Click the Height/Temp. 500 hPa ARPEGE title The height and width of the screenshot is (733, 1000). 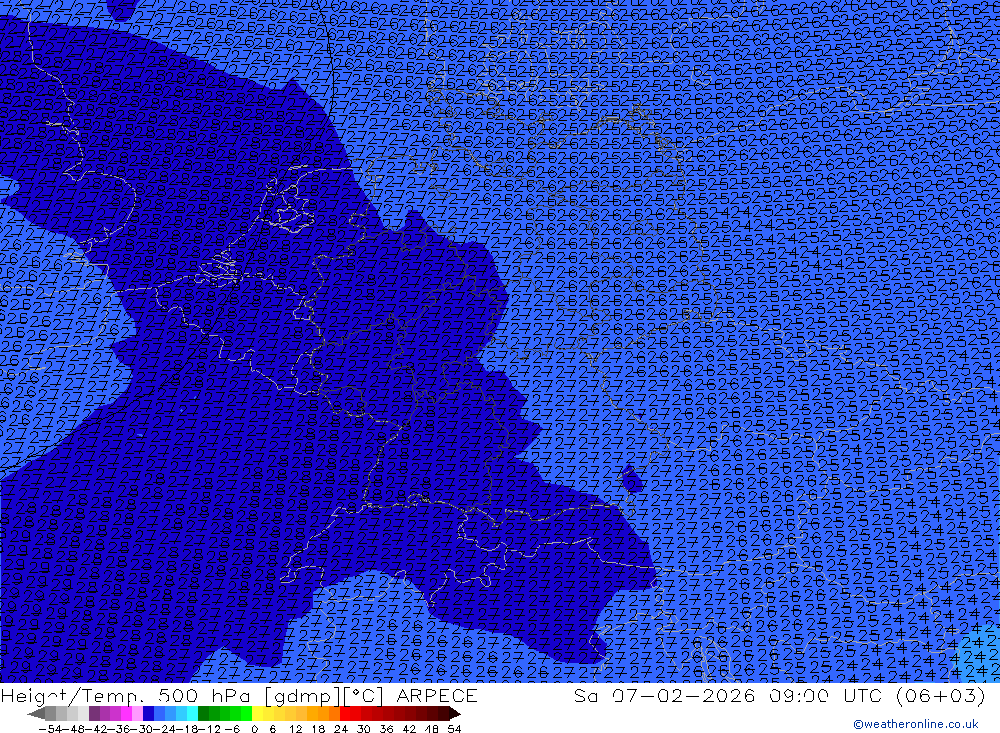pos(239,695)
